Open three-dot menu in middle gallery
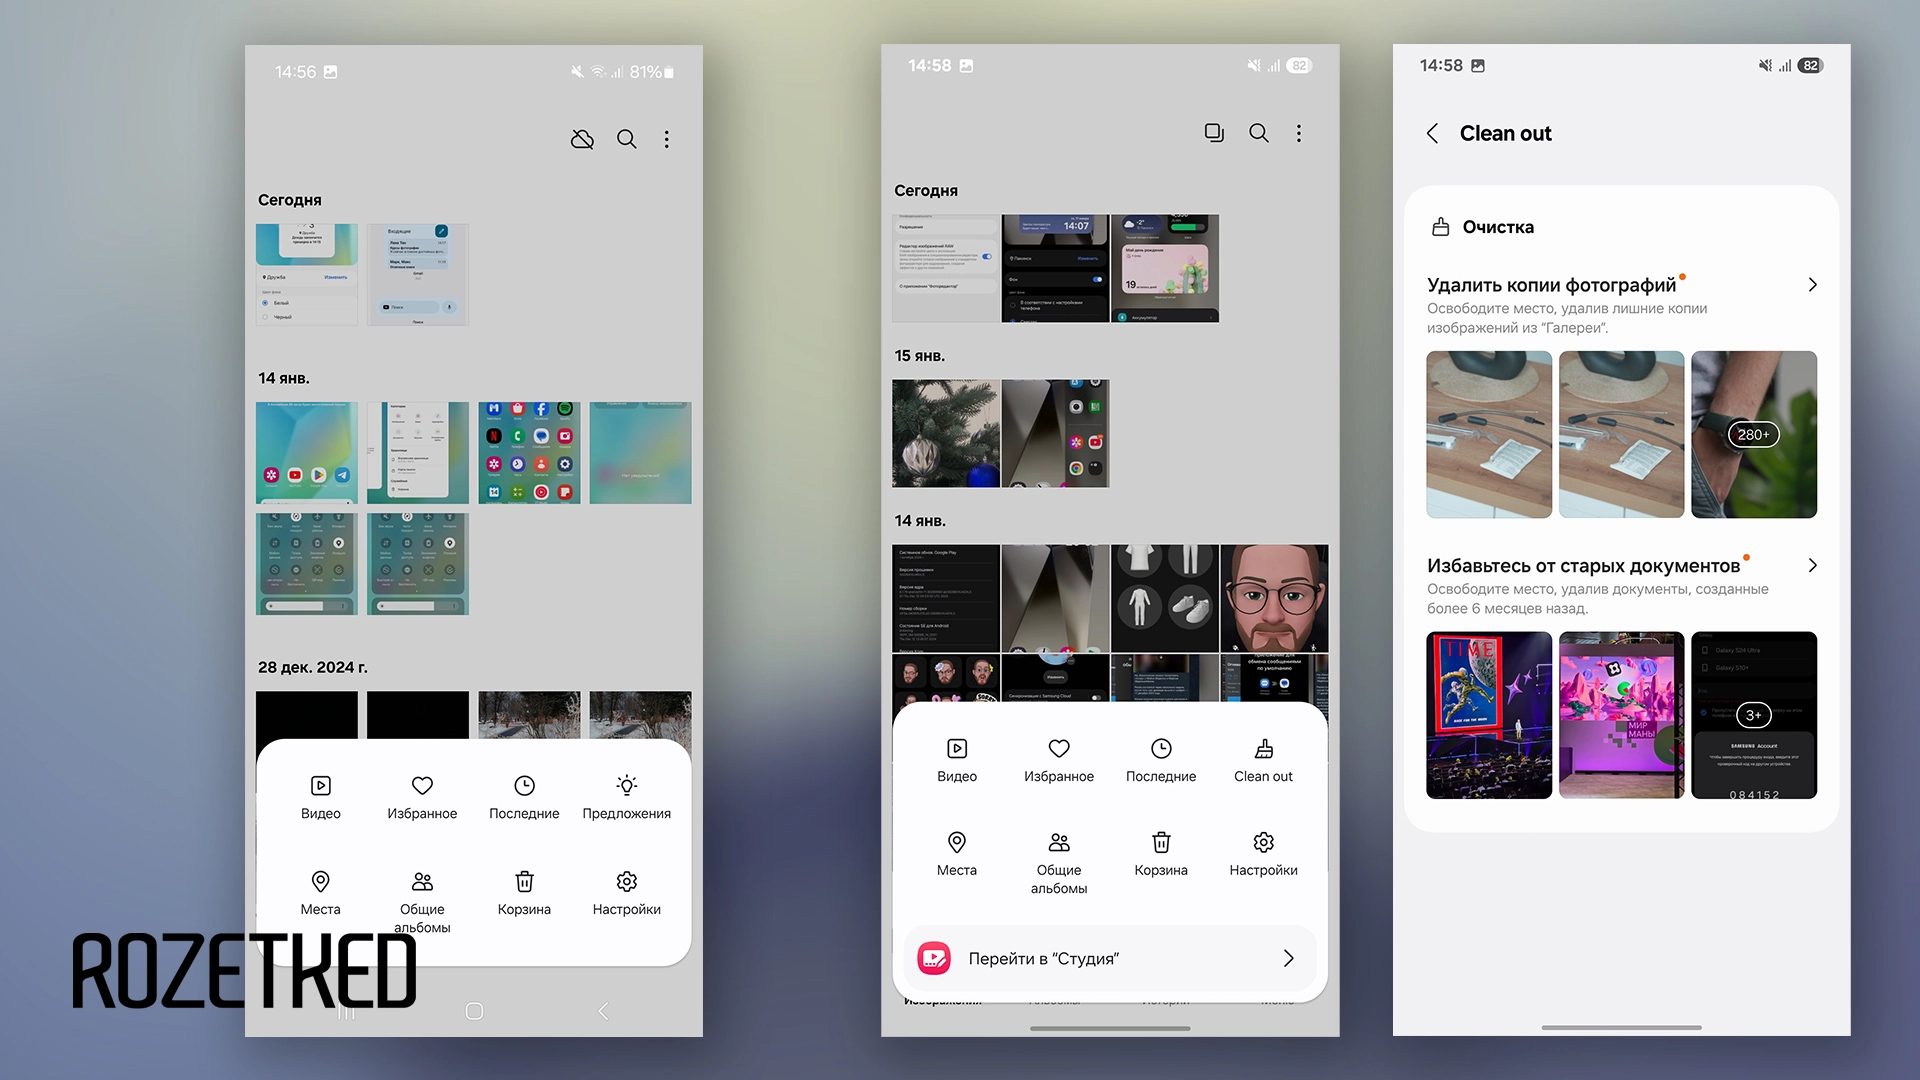The width and height of the screenshot is (1920, 1080). coord(1299,133)
